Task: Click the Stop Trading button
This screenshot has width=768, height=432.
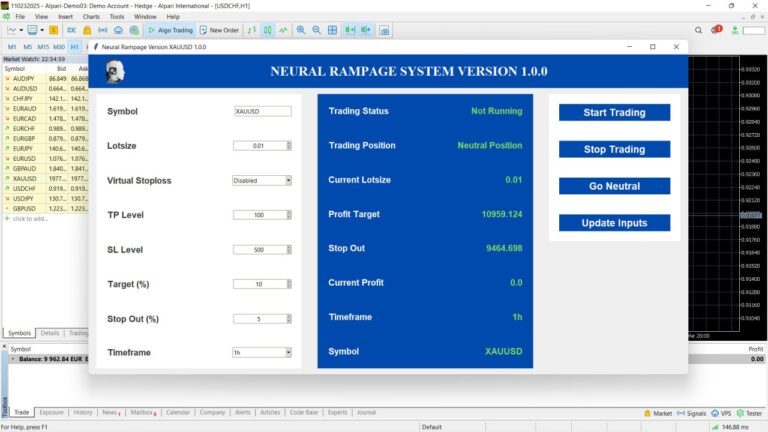Action: (614, 149)
